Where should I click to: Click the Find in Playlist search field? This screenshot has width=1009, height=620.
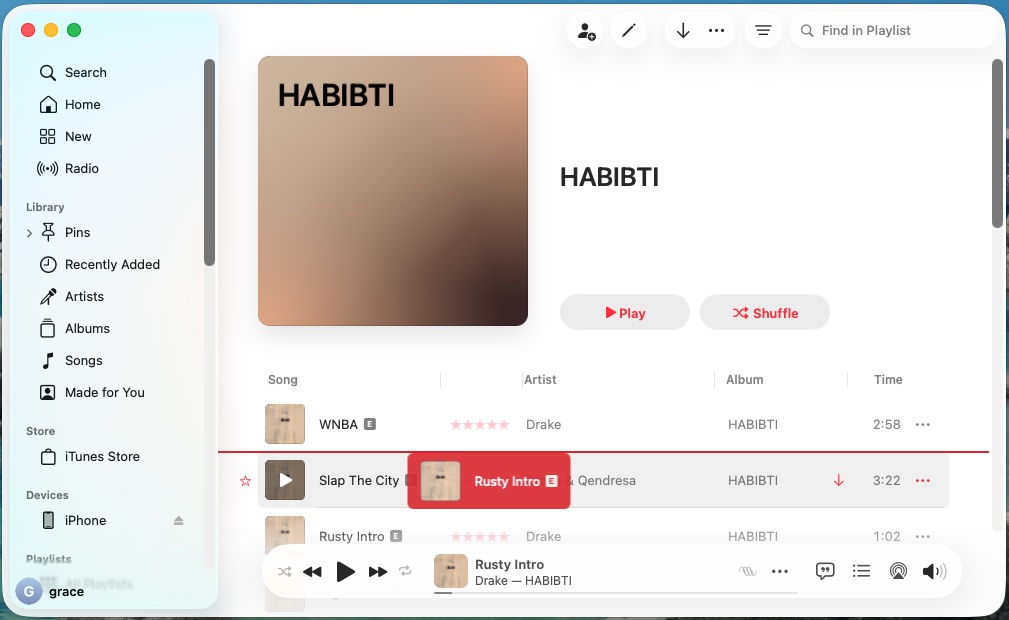click(893, 30)
